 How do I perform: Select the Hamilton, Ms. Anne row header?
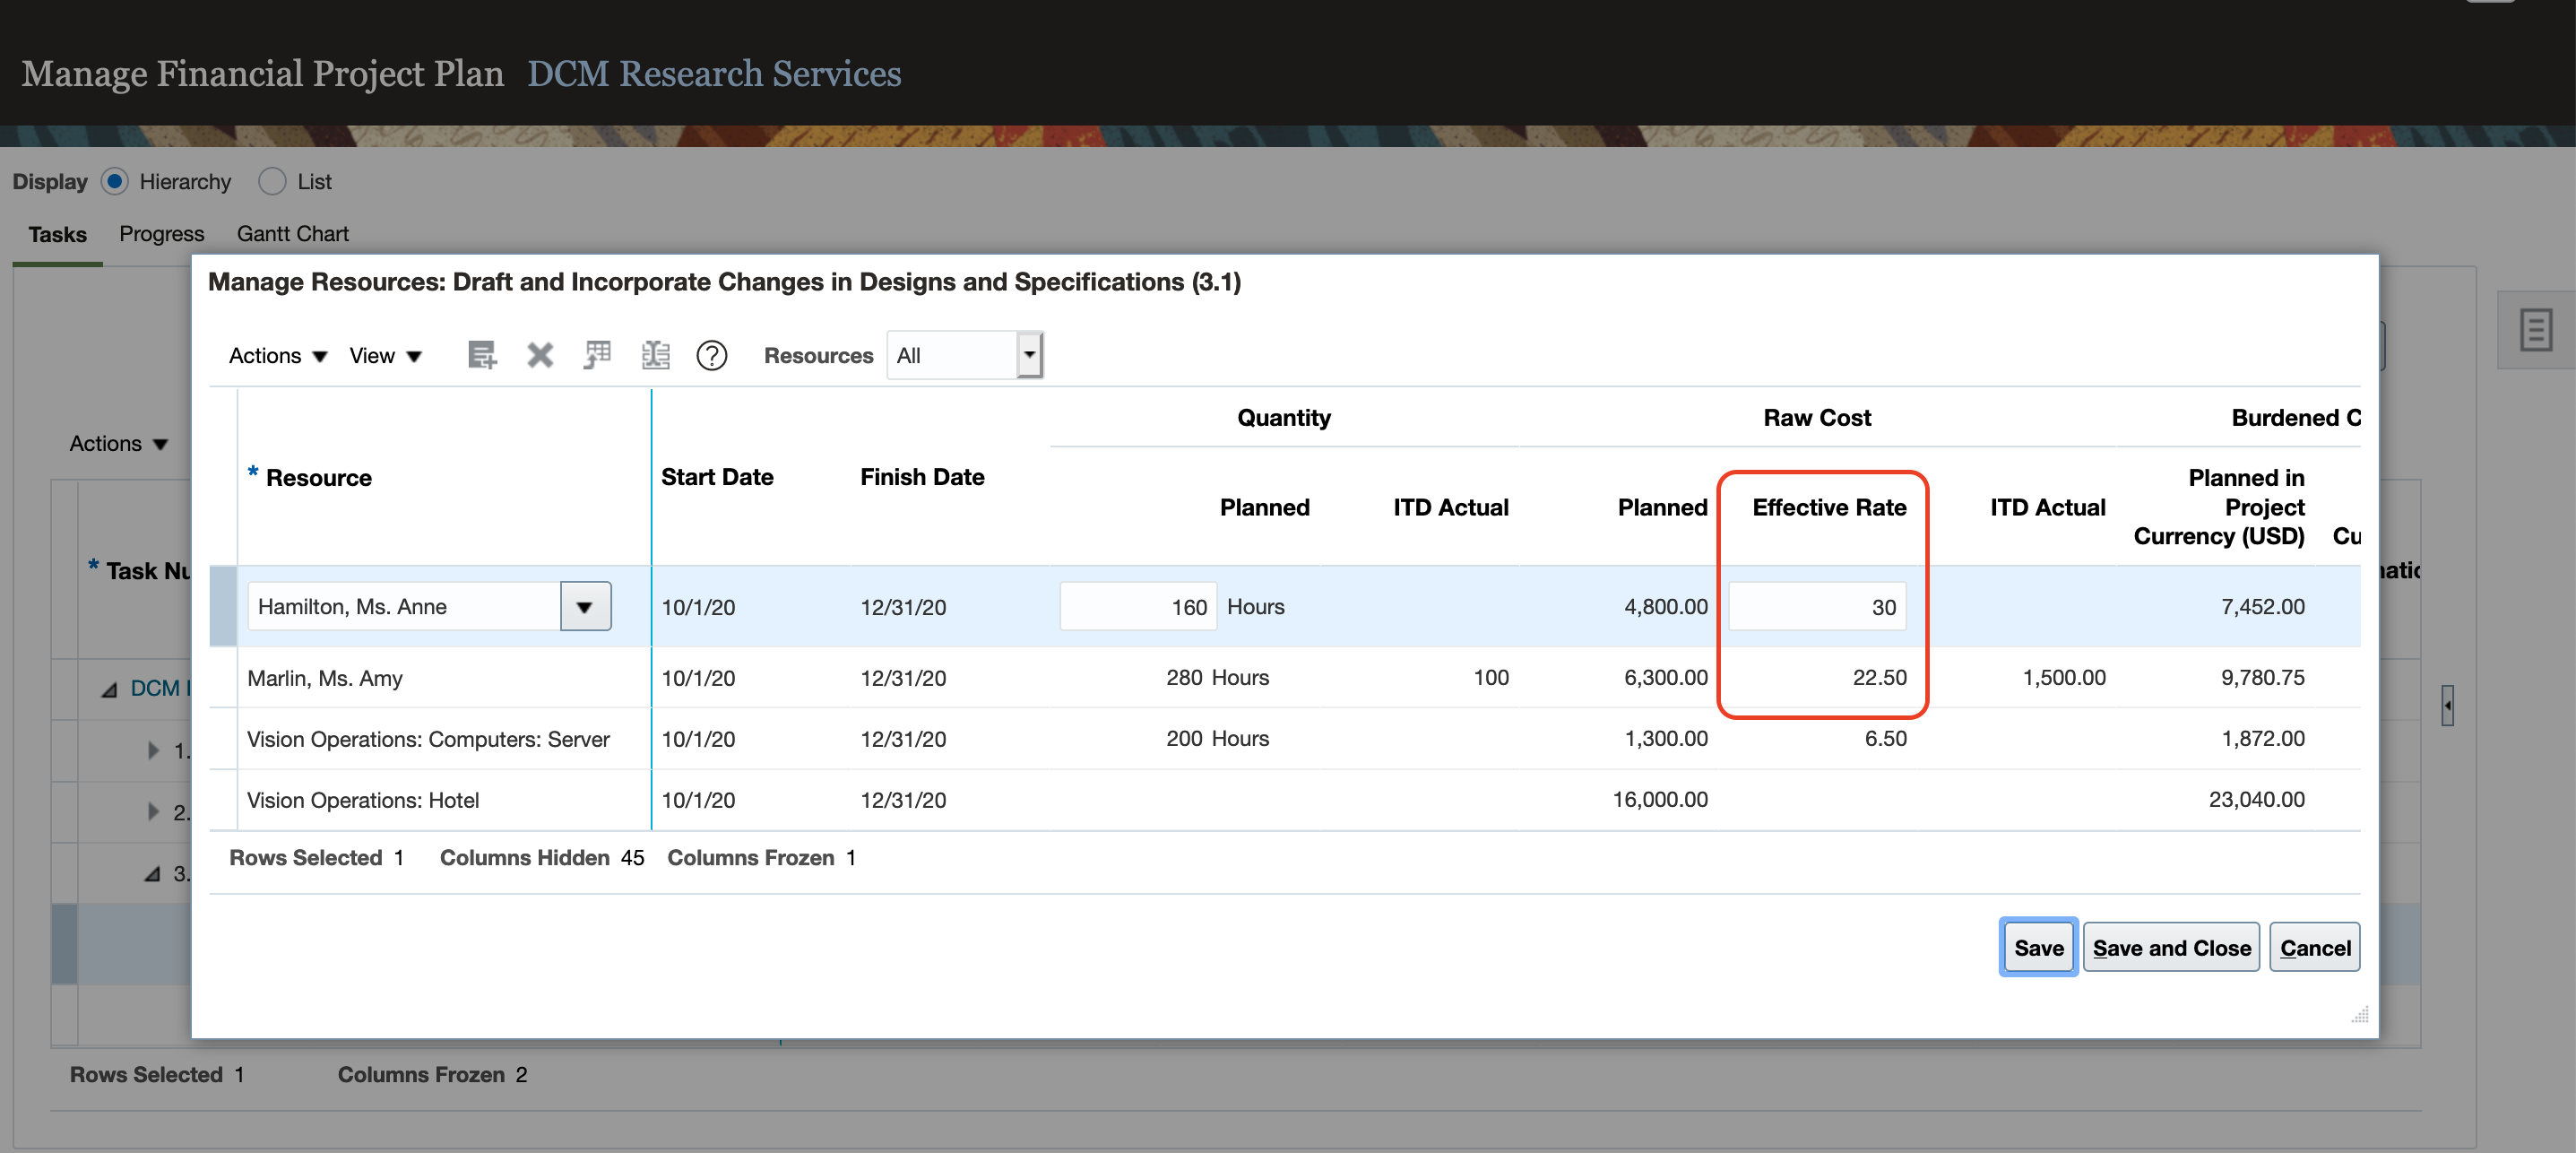pos(223,606)
